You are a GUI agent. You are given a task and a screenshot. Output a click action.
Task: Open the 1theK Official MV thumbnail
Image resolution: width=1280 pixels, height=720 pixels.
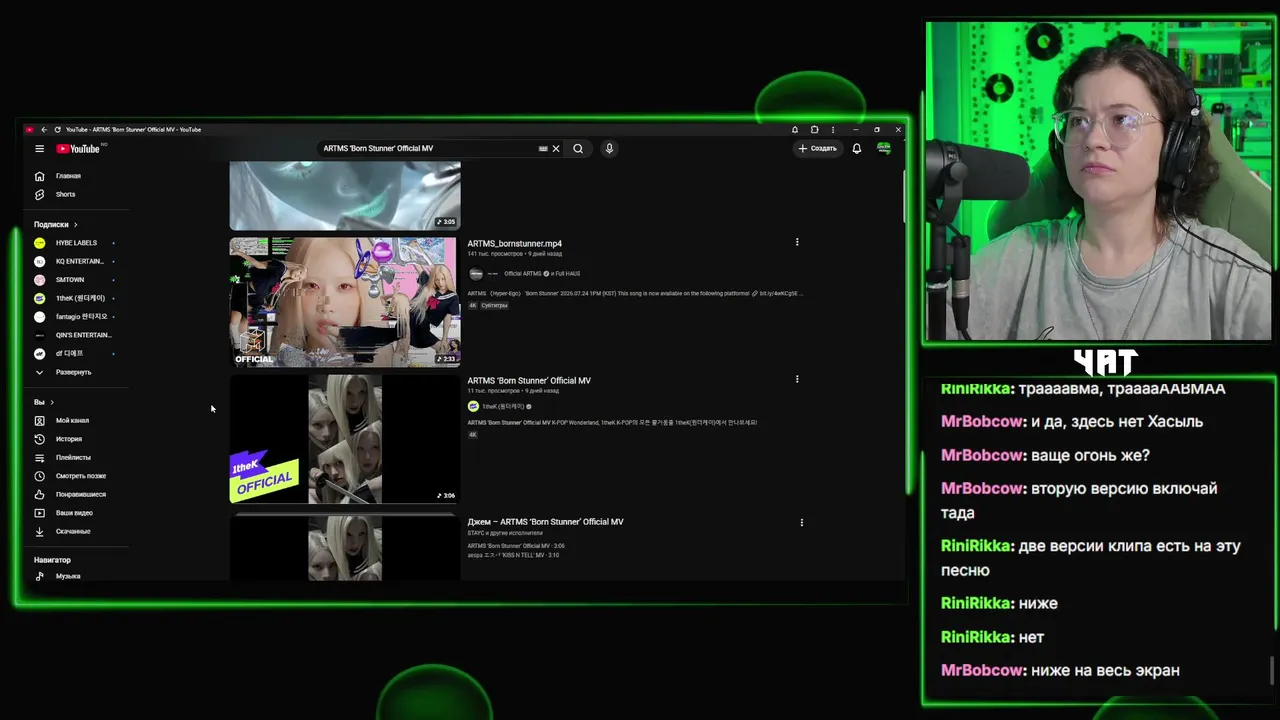pyautogui.click(x=345, y=439)
